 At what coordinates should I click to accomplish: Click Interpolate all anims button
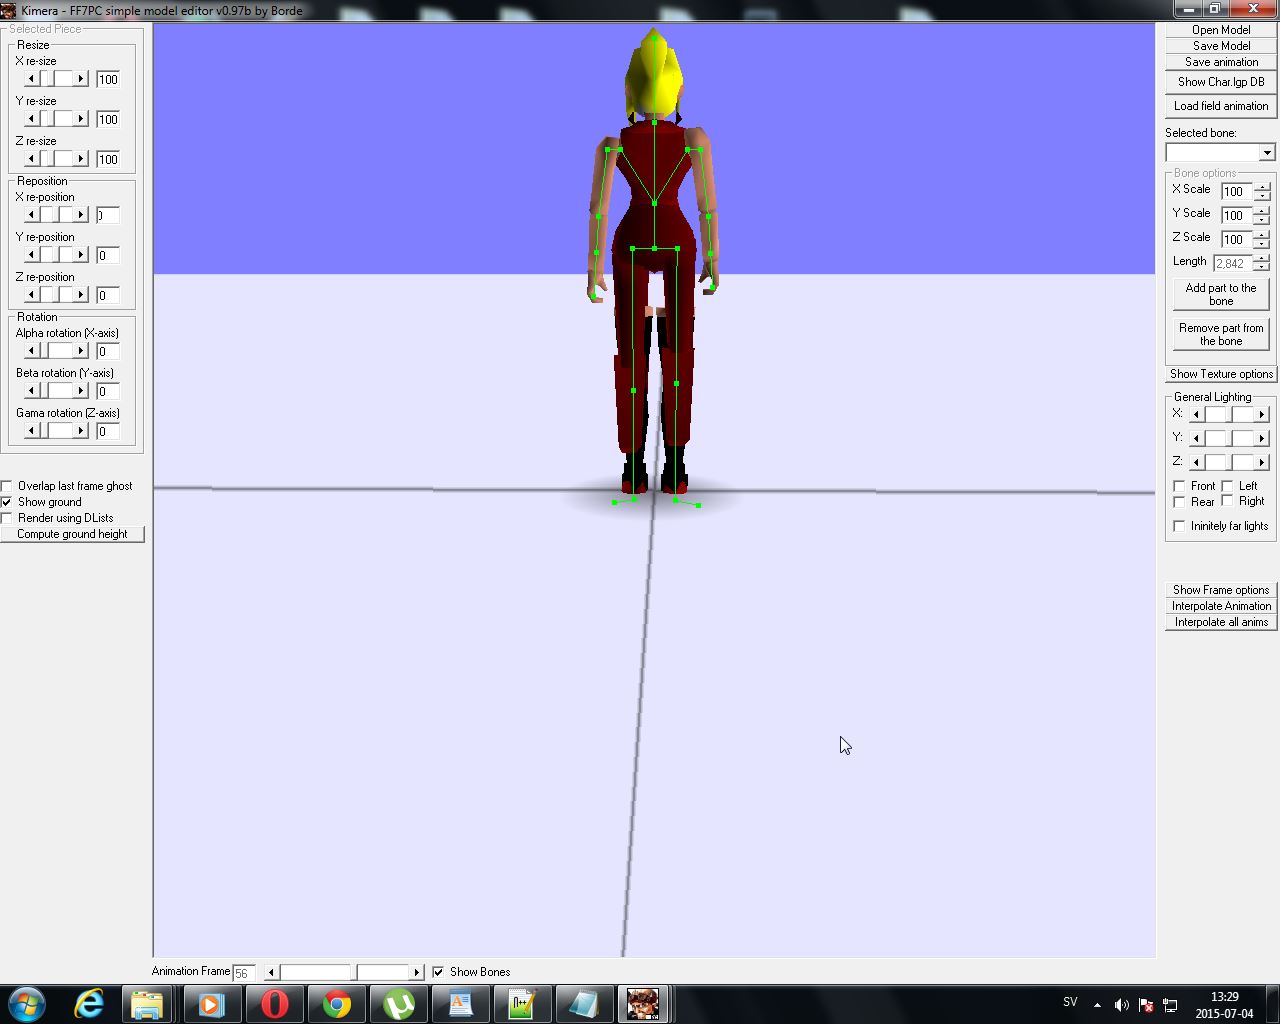1221,622
